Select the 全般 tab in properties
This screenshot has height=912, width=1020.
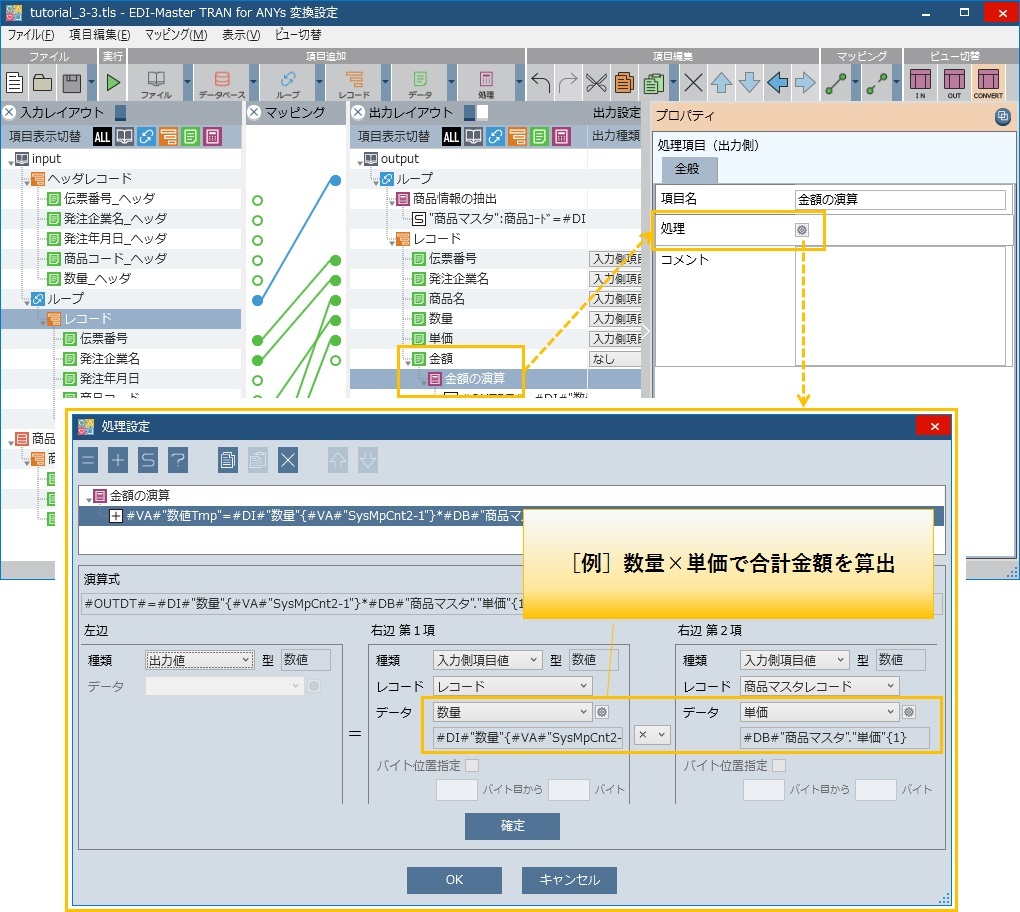(x=687, y=169)
